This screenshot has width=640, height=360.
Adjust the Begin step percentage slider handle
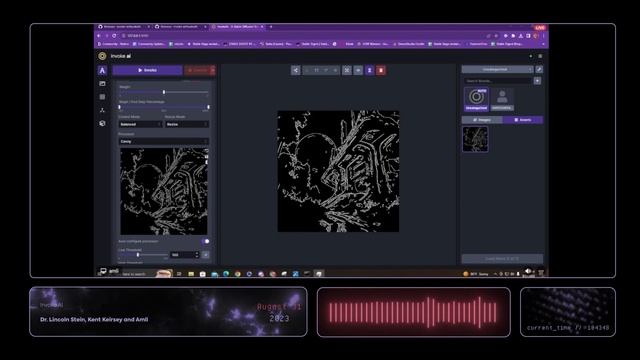120,107
